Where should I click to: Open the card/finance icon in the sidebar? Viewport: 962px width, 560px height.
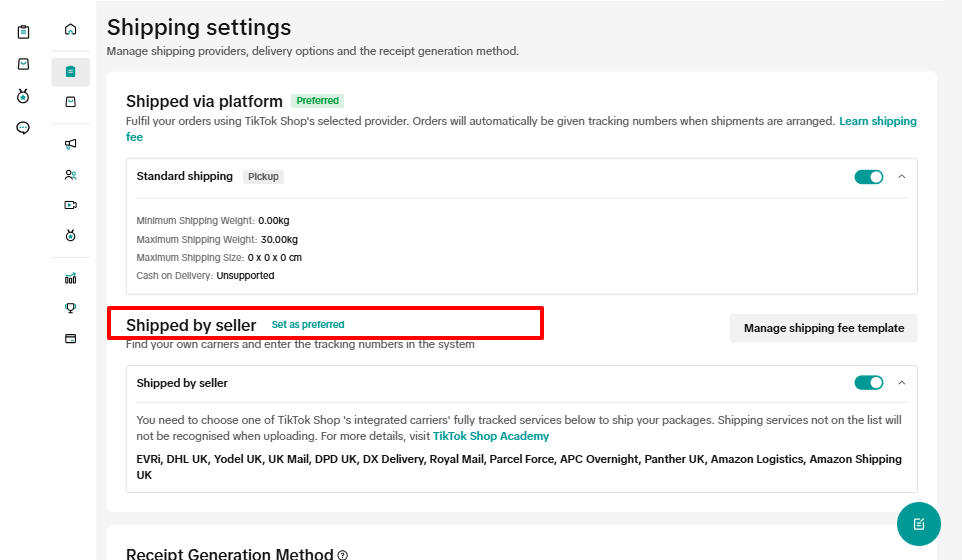click(x=70, y=339)
